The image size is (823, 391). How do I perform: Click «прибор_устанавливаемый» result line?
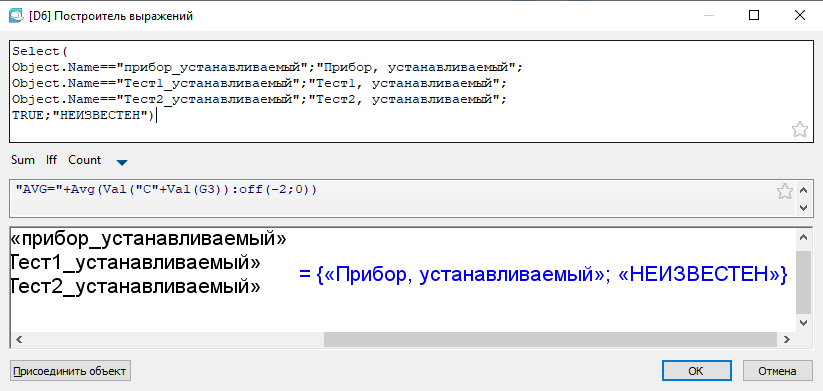click(x=148, y=239)
